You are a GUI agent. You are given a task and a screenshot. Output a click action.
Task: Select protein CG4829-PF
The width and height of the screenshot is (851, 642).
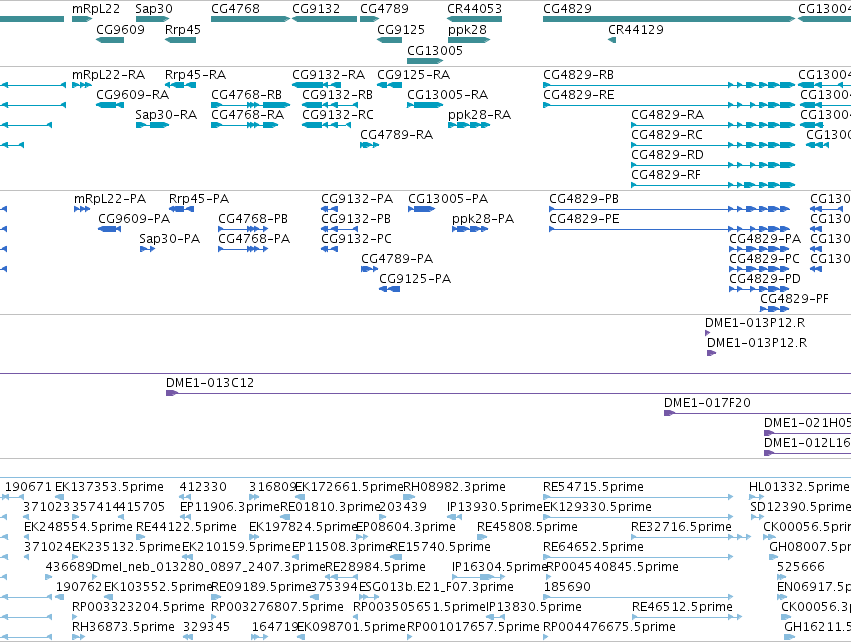(774, 309)
